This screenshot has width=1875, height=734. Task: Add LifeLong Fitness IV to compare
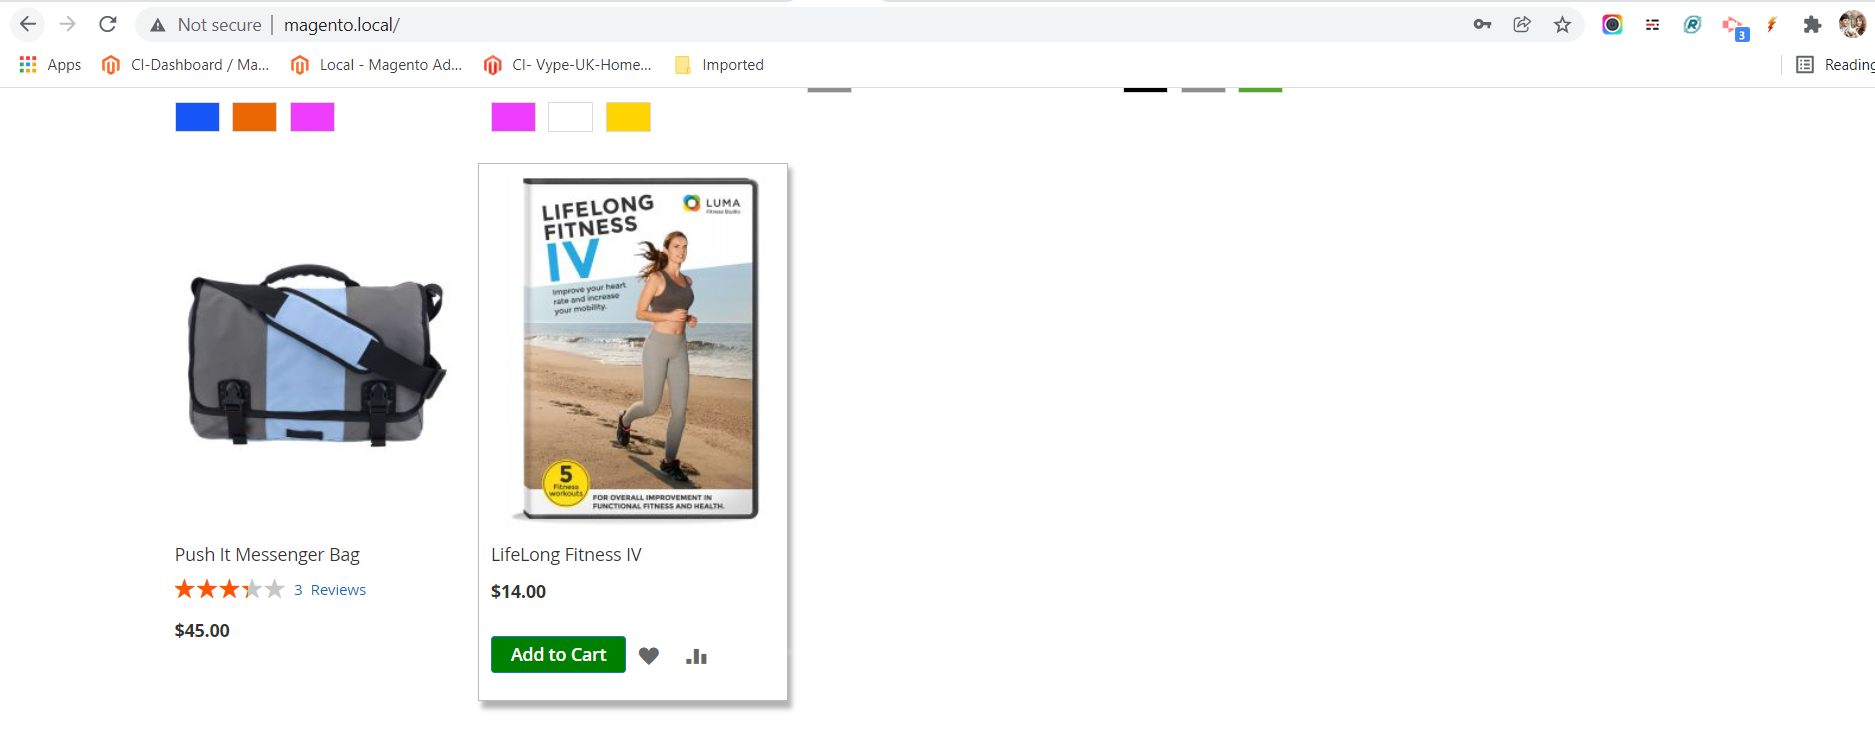(696, 656)
